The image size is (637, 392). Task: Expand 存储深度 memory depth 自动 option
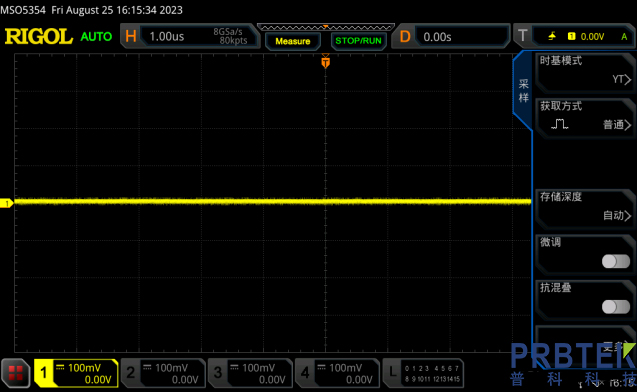(584, 208)
